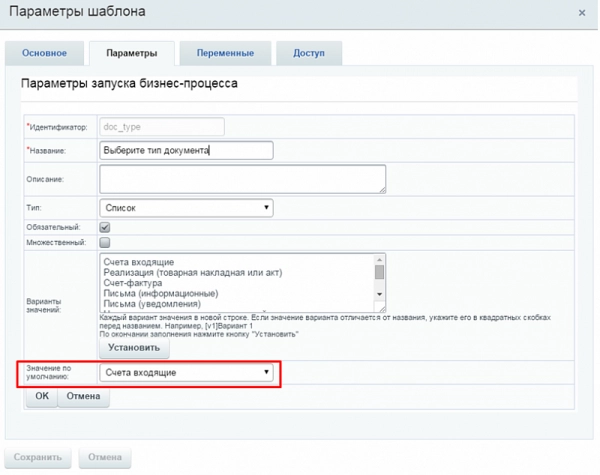Click scroll-up arrow of values list
Screen dimensions: 600x475
pyautogui.click(x=380, y=261)
